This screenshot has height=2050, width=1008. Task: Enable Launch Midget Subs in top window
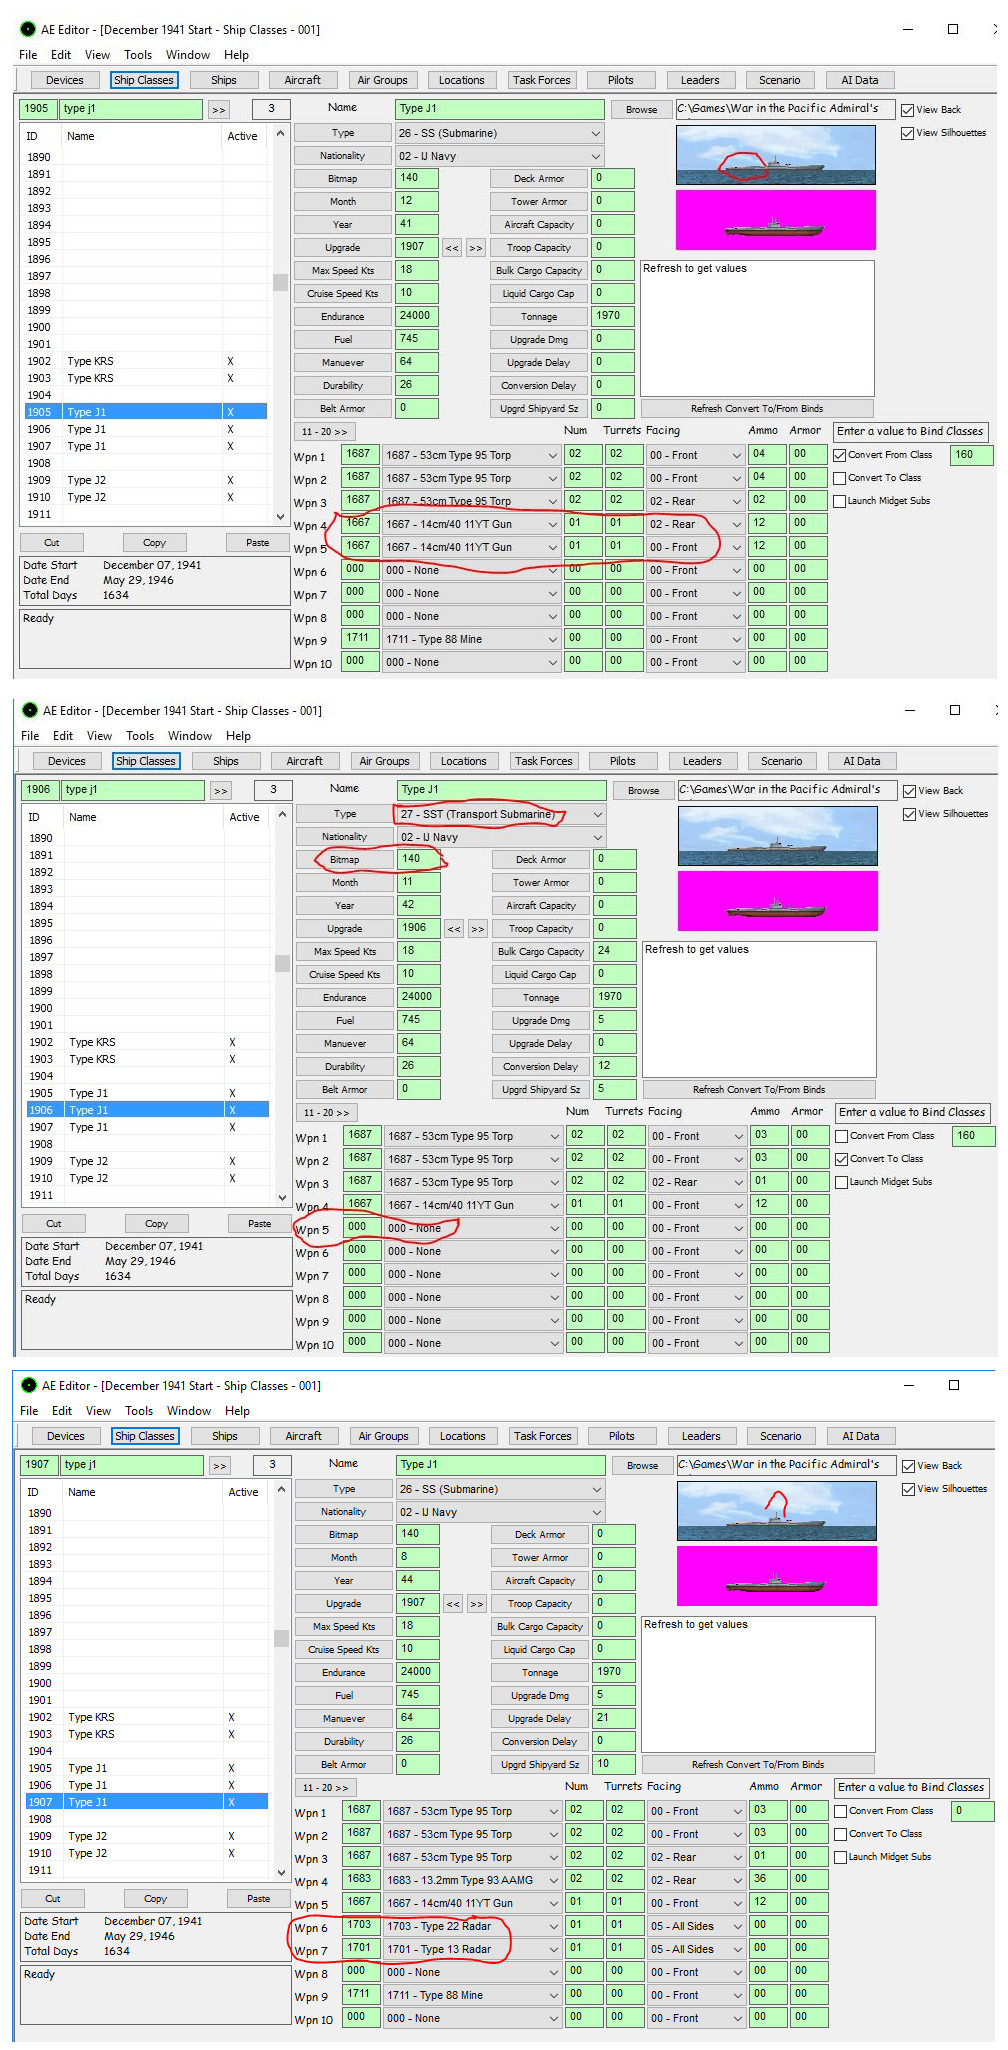(839, 501)
